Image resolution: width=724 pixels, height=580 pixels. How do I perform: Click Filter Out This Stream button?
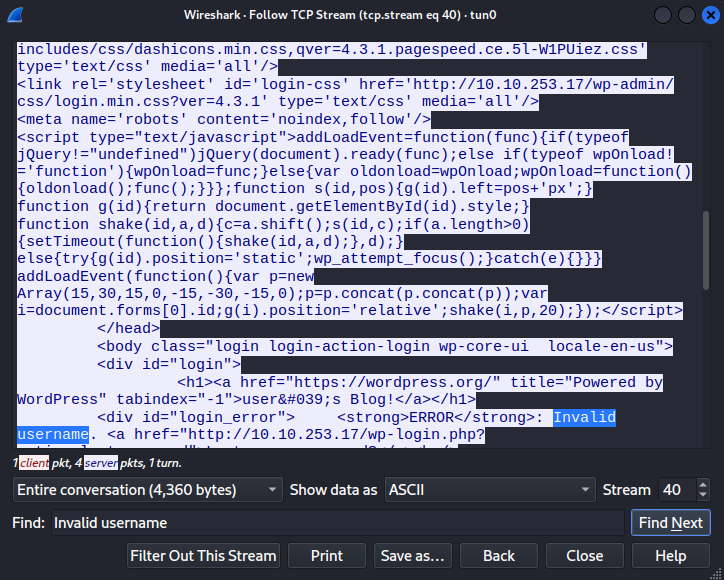pos(203,556)
